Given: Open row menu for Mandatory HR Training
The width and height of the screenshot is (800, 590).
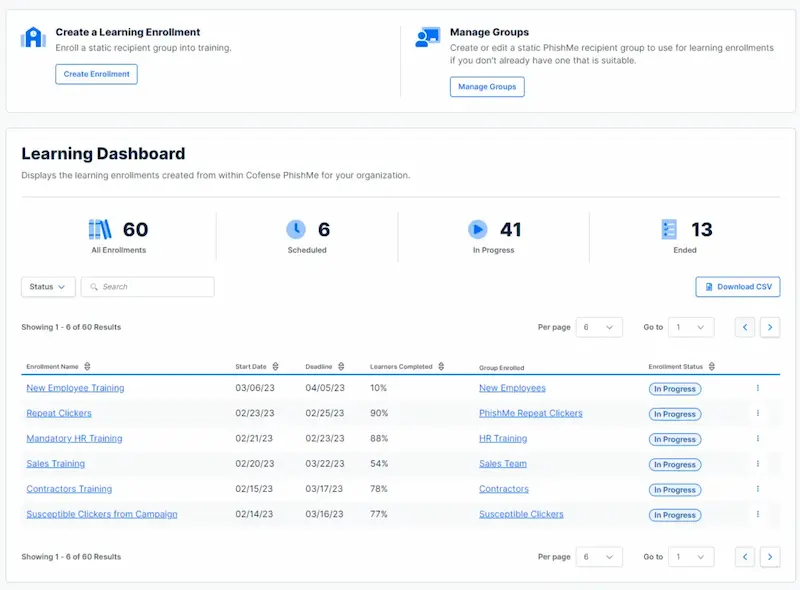Looking at the screenshot, I should [x=758, y=438].
